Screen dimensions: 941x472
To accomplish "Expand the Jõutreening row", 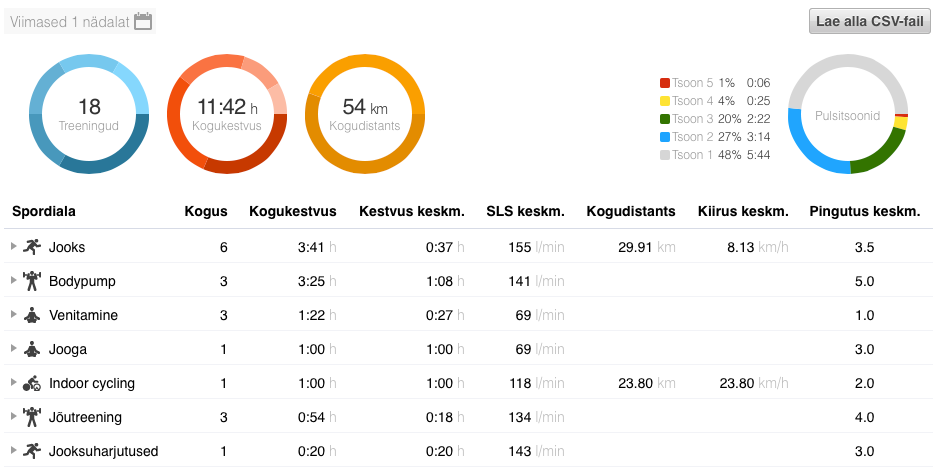I will (x=13, y=416).
